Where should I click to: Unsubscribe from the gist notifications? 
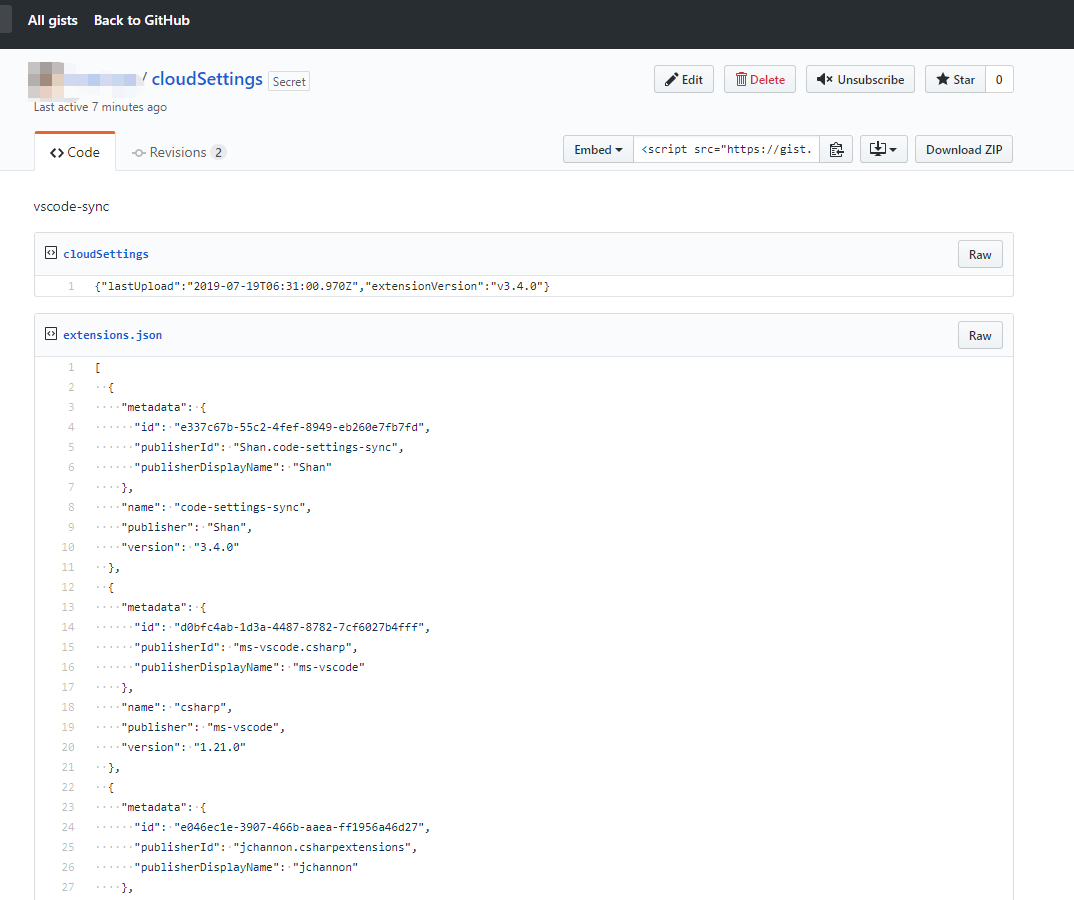coord(860,80)
